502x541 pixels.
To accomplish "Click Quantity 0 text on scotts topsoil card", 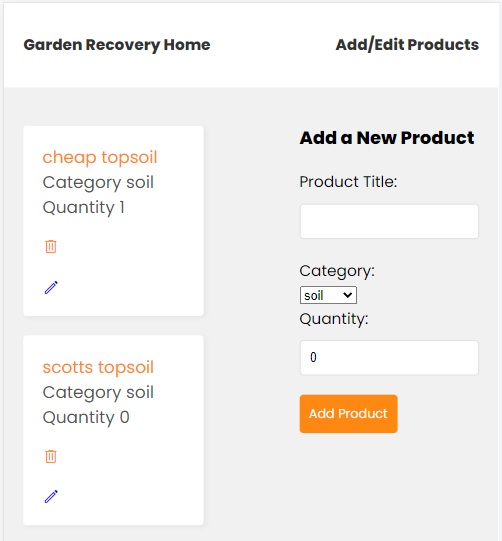I will pos(86,417).
